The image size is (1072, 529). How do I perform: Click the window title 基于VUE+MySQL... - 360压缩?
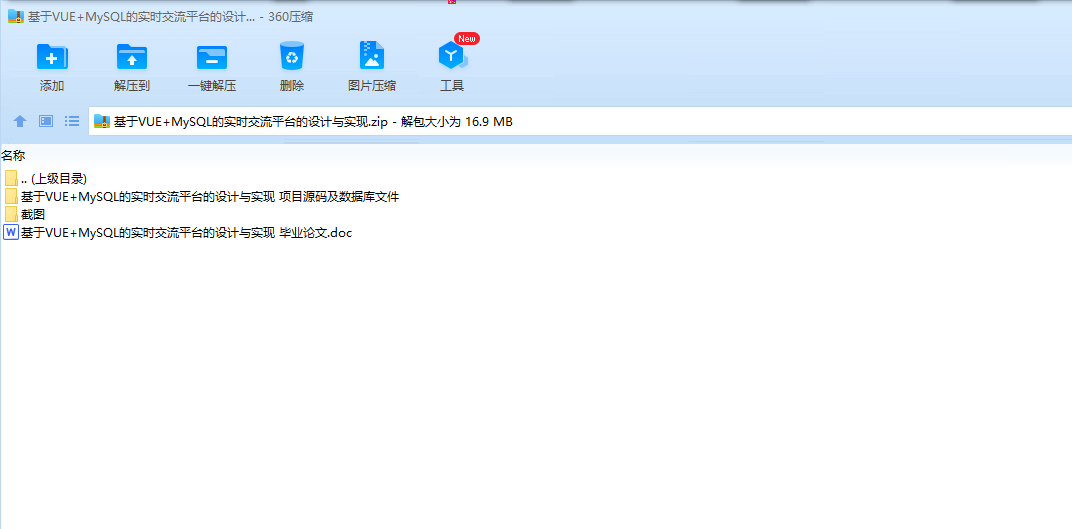[x=170, y=17]
